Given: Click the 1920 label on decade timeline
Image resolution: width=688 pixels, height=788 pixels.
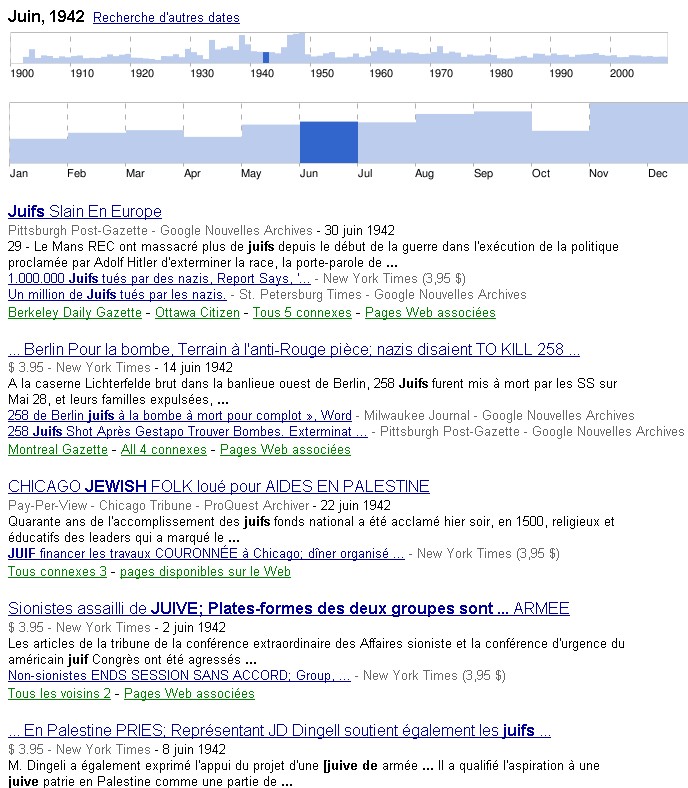Looking at the screenshot, I should 142,73.
